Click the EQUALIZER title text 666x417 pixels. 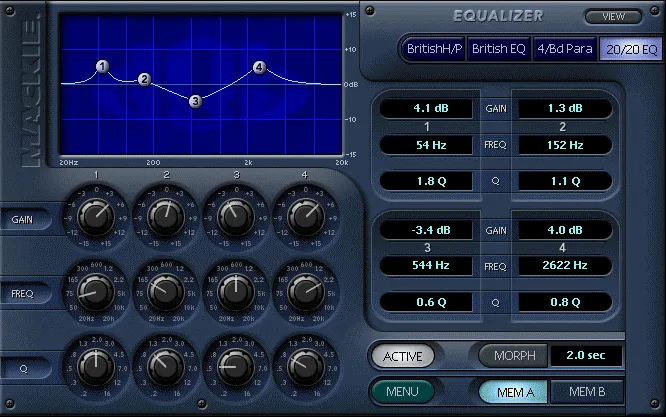tap(498, 16)
